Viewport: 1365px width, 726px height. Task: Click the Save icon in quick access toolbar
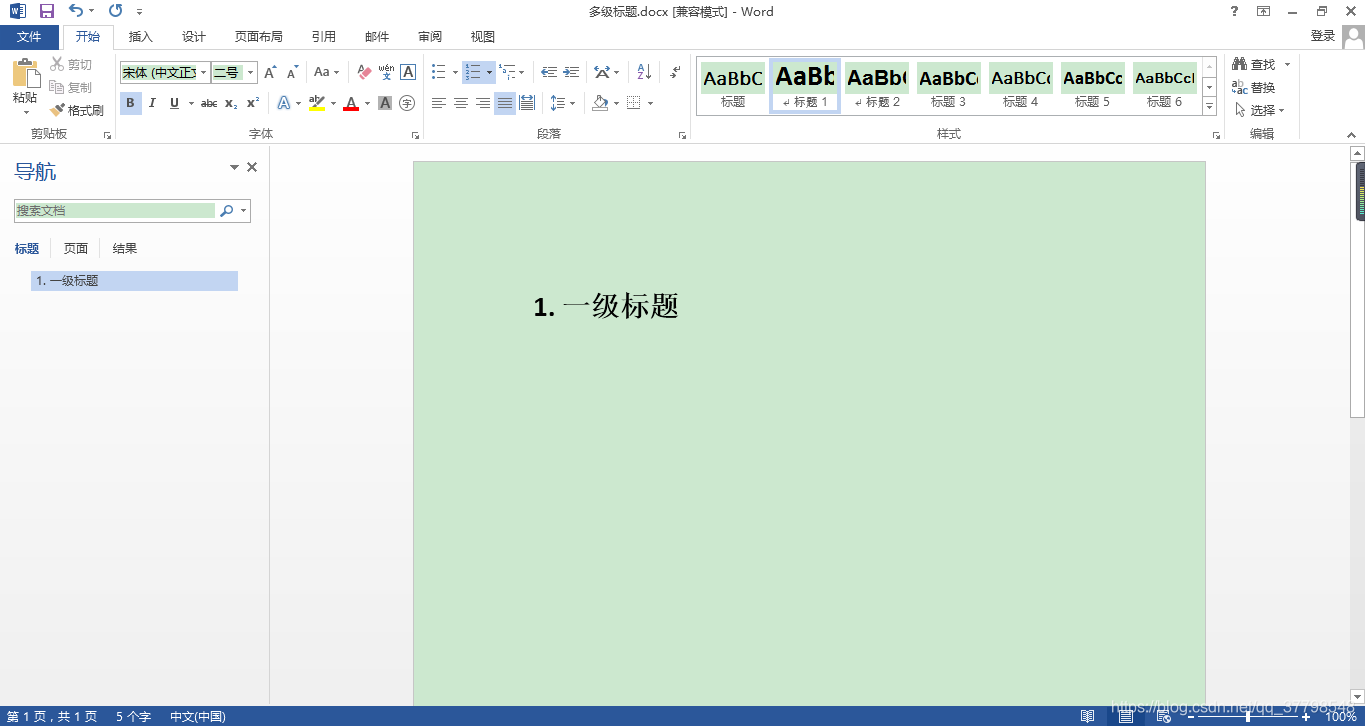(x=47, y=11)
